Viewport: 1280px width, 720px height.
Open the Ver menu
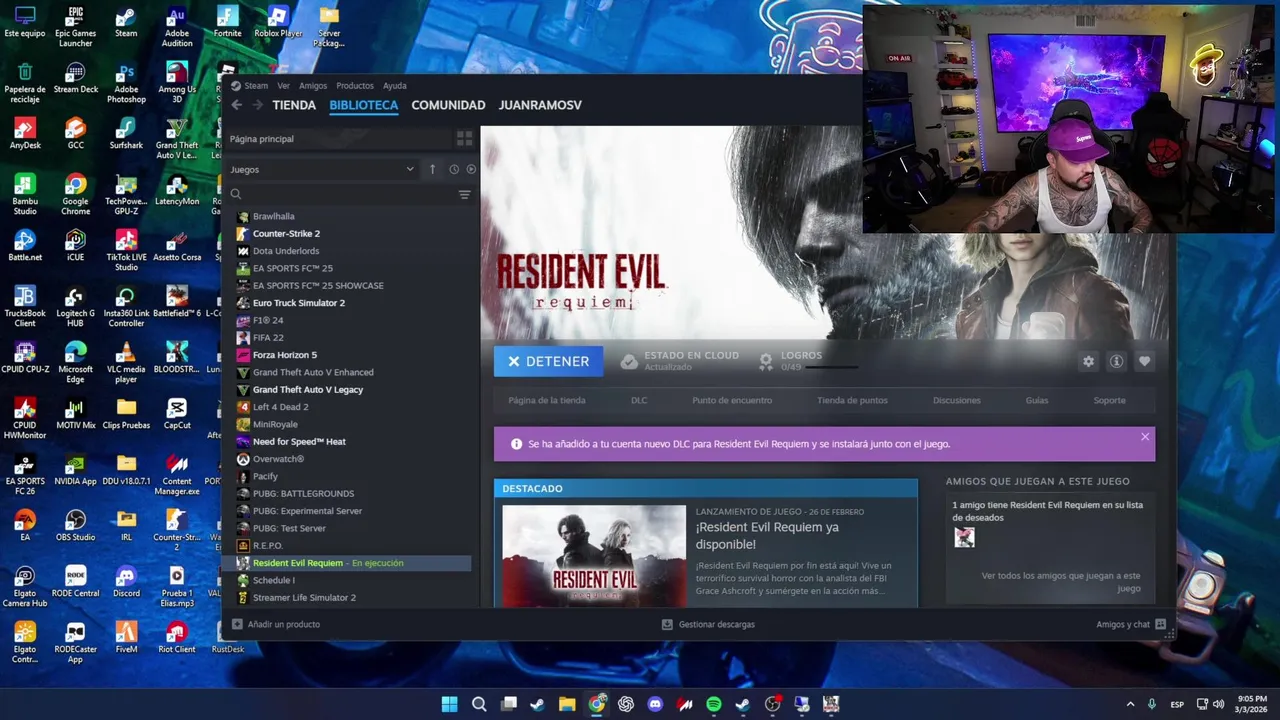coord(283,86)
